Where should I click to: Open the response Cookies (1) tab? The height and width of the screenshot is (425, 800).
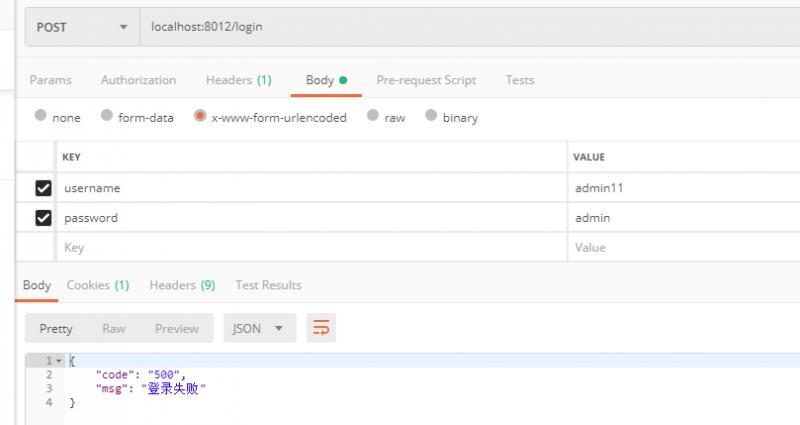[x=98, y=285]
